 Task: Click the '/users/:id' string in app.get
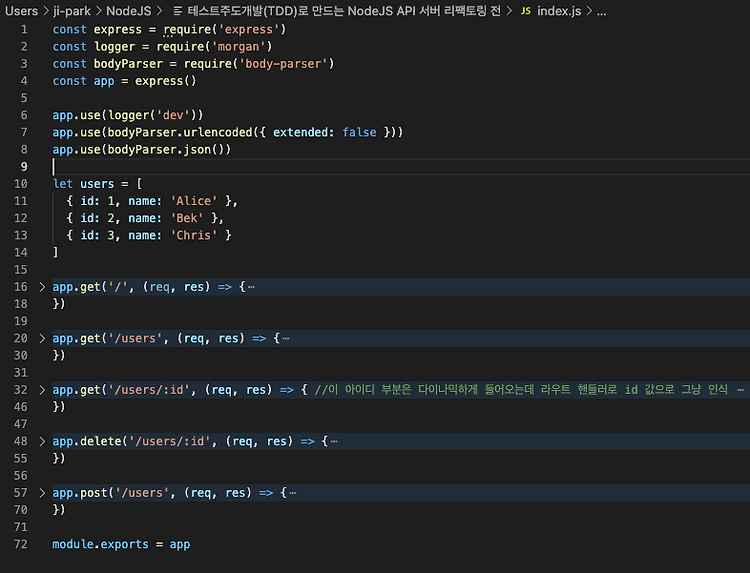pyautogui.click(x=149, y=390)
